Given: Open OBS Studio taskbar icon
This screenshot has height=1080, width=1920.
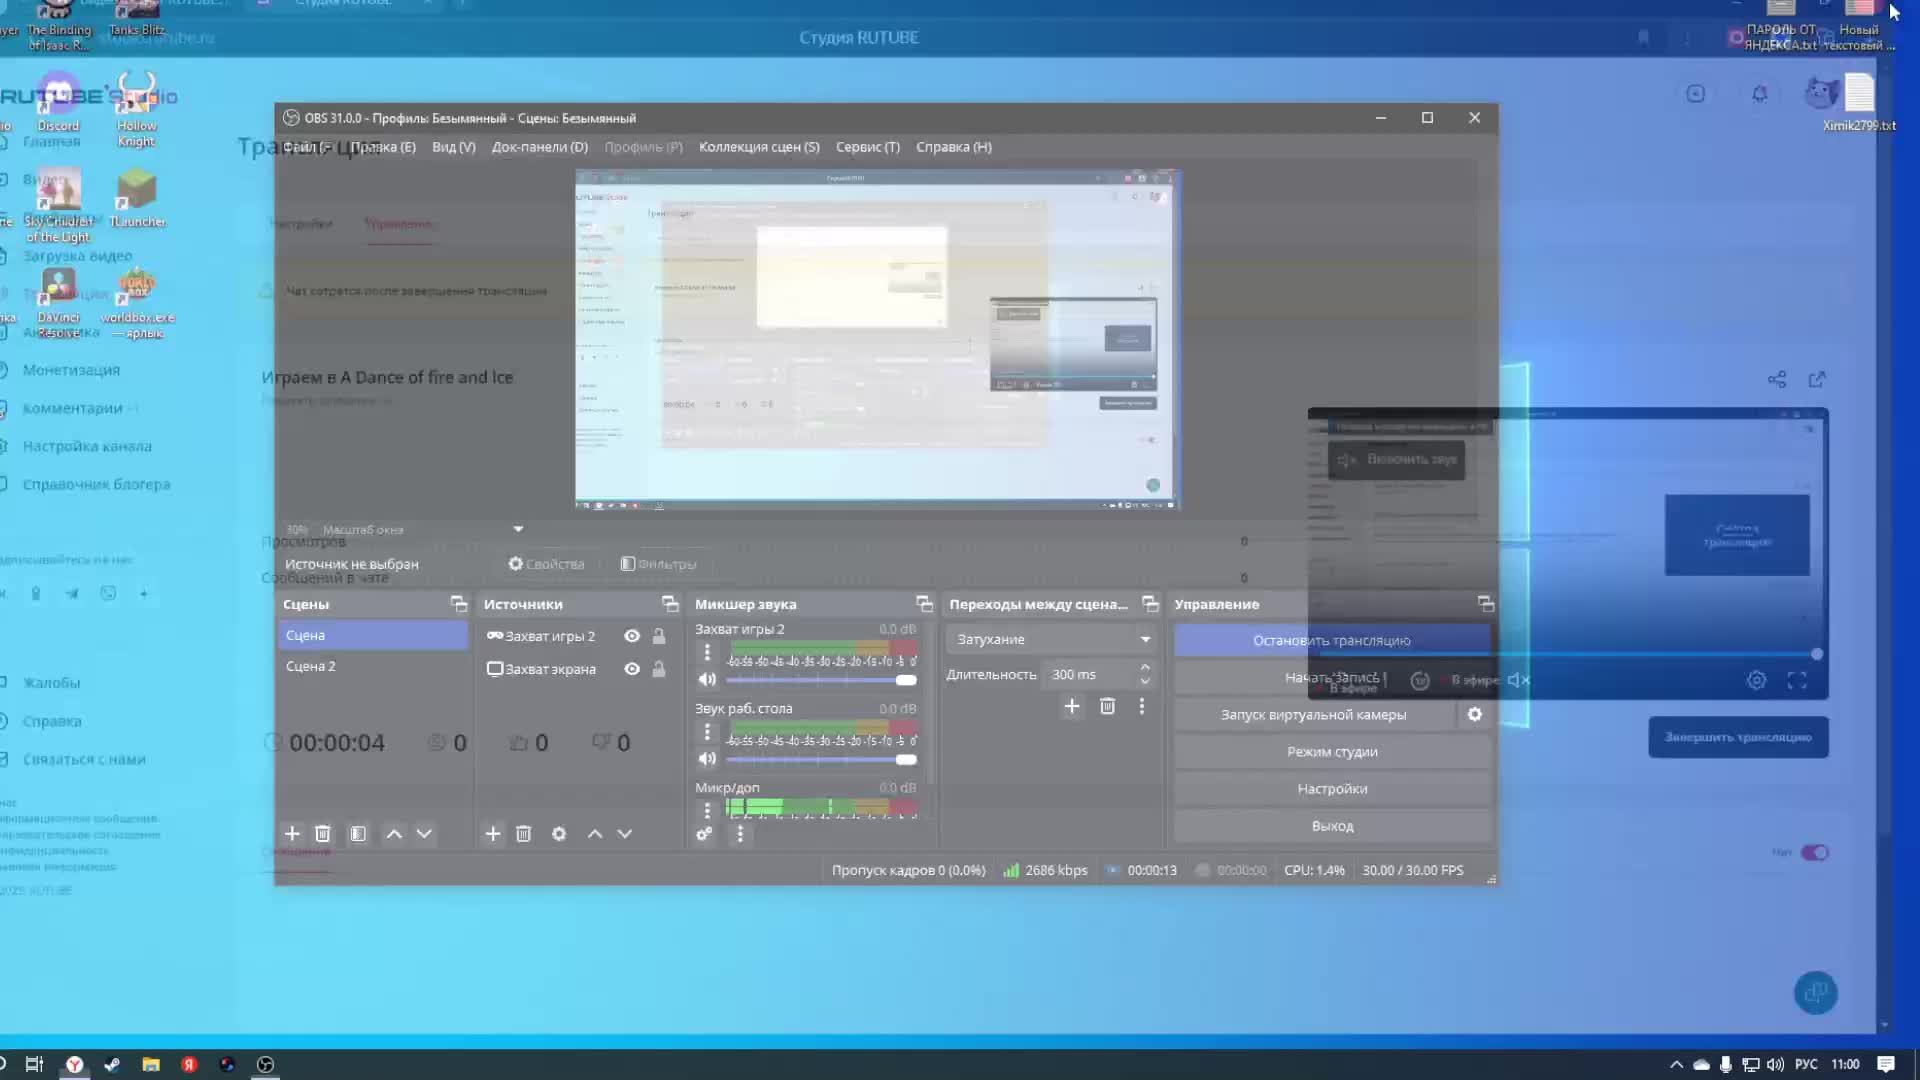Looking at the screenshot, I should click(265, 1064).
